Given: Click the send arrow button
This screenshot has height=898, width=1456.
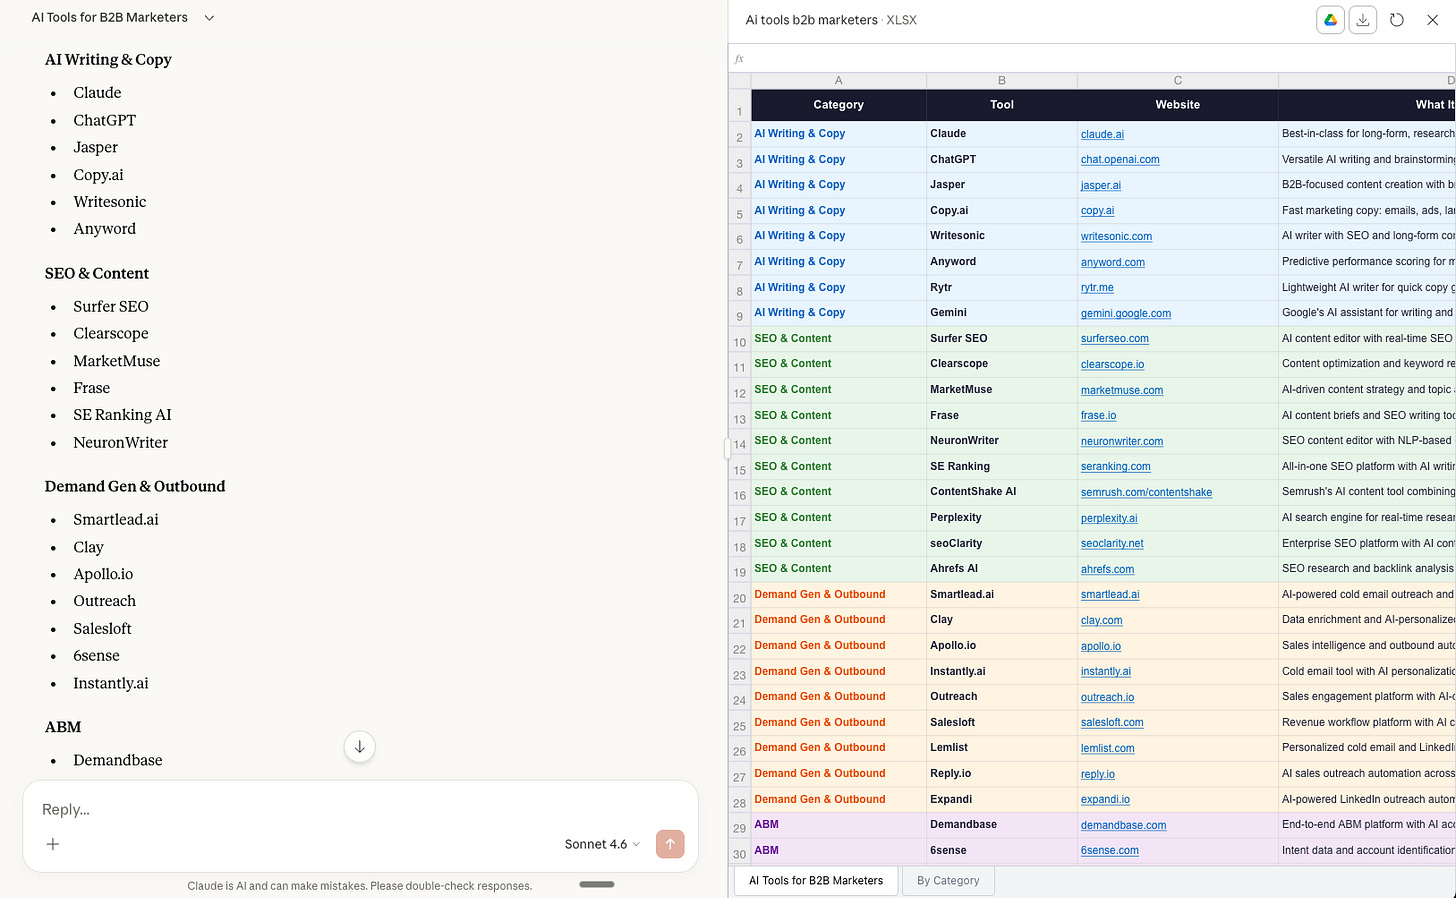Looking at the screenshot, I should coord(670,844).
